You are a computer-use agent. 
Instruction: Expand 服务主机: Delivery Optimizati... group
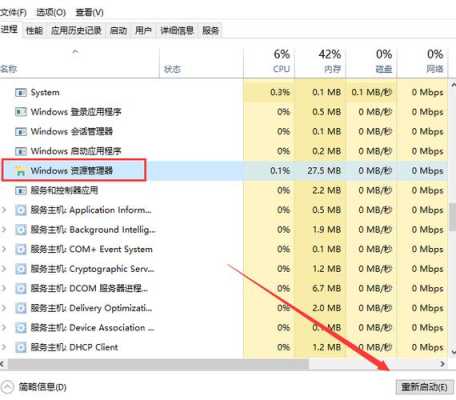coord(4,308)
